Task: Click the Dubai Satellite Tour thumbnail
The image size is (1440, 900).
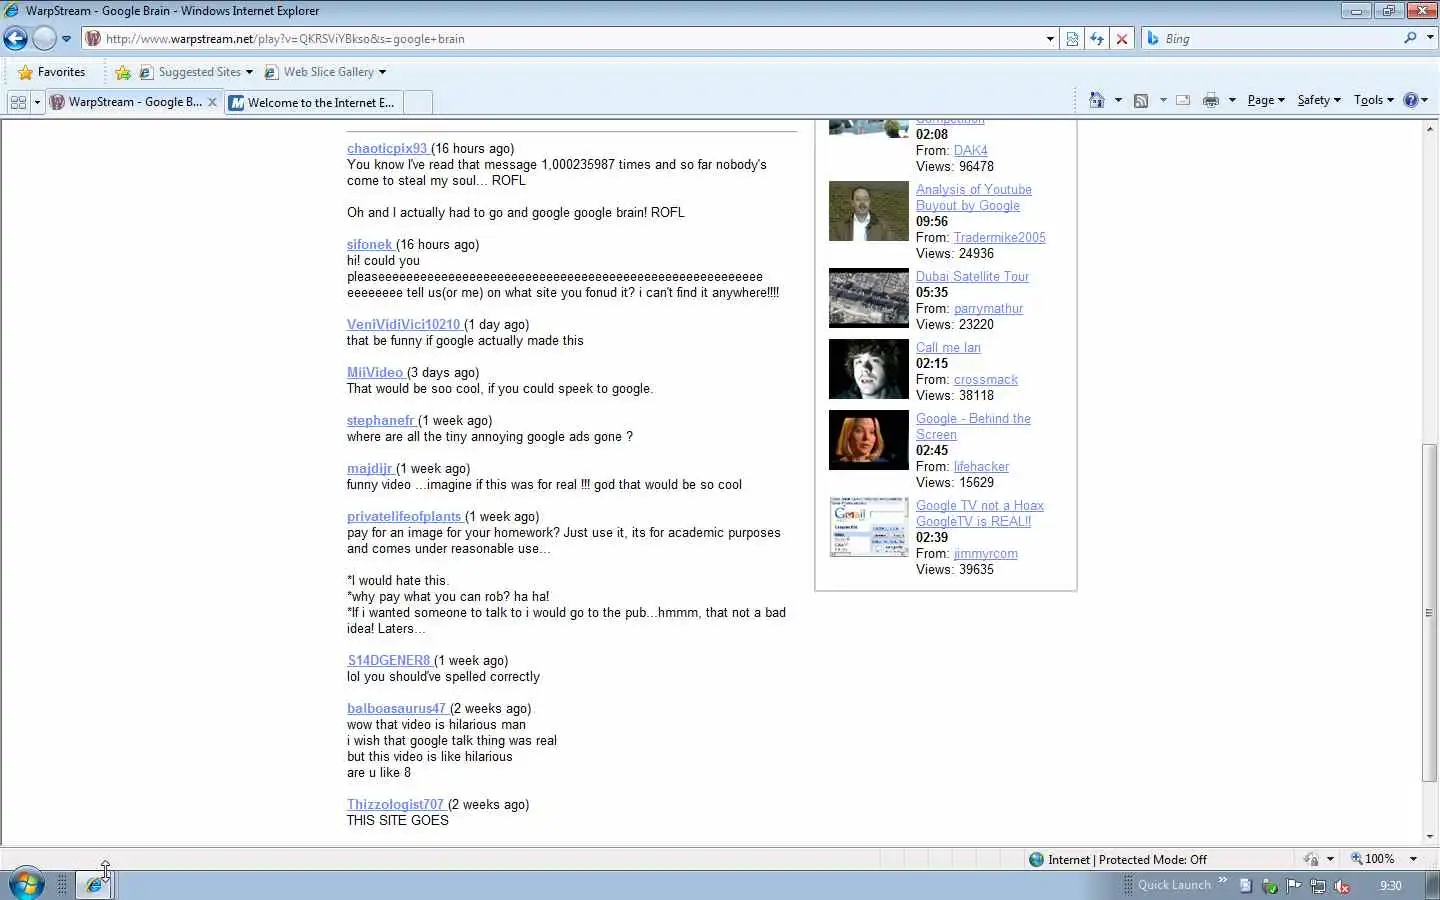Action: coord(869,298)
